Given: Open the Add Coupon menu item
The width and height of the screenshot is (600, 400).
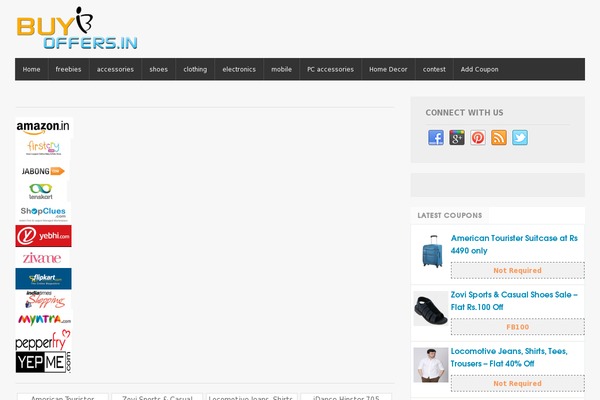Looking at the screenshot, I should pyautogui.click(x=479, y=69).
